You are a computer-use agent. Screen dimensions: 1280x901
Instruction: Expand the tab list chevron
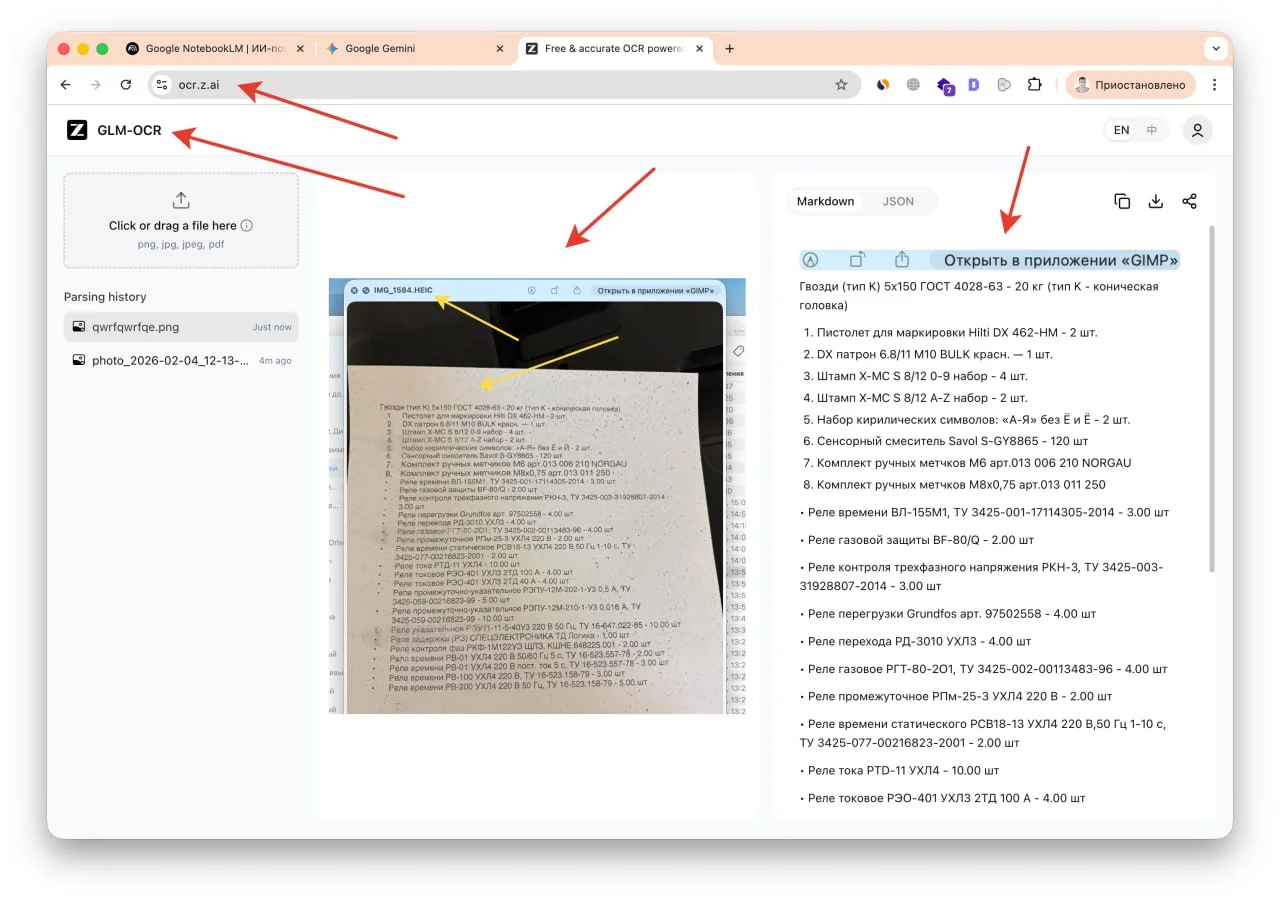click(1216, 48)
